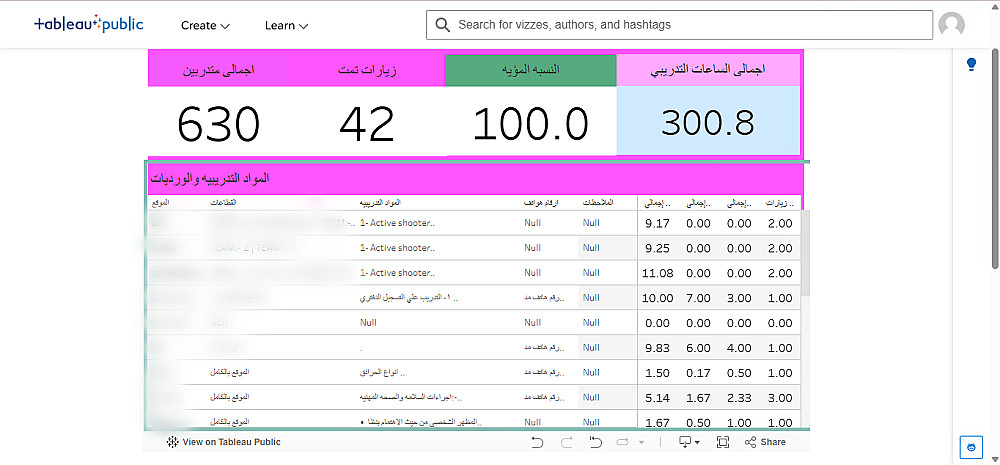Expand the Learn menu
This screenshot has width=1000, height=465.
[286, 26]
